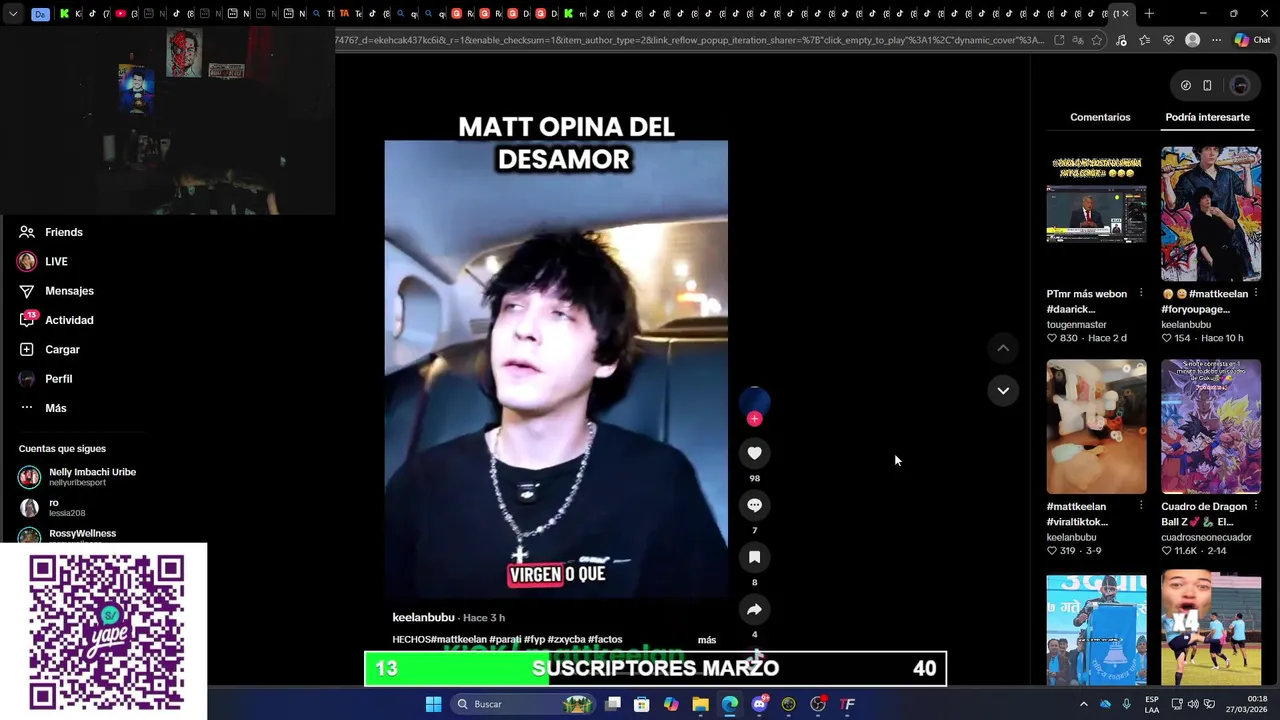Open the tougenmaster author link
This screenshot has width=1280, height=720.
(1076, 325)
